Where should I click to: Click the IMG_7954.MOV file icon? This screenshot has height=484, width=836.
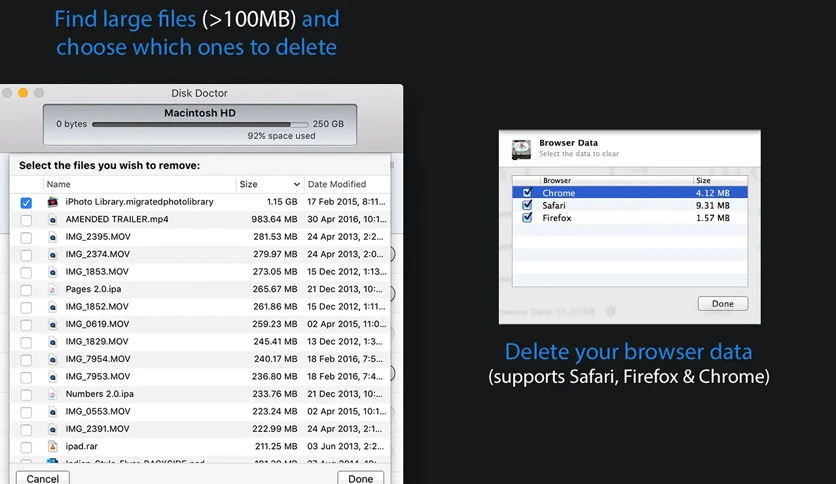click(x=52, y=360)
